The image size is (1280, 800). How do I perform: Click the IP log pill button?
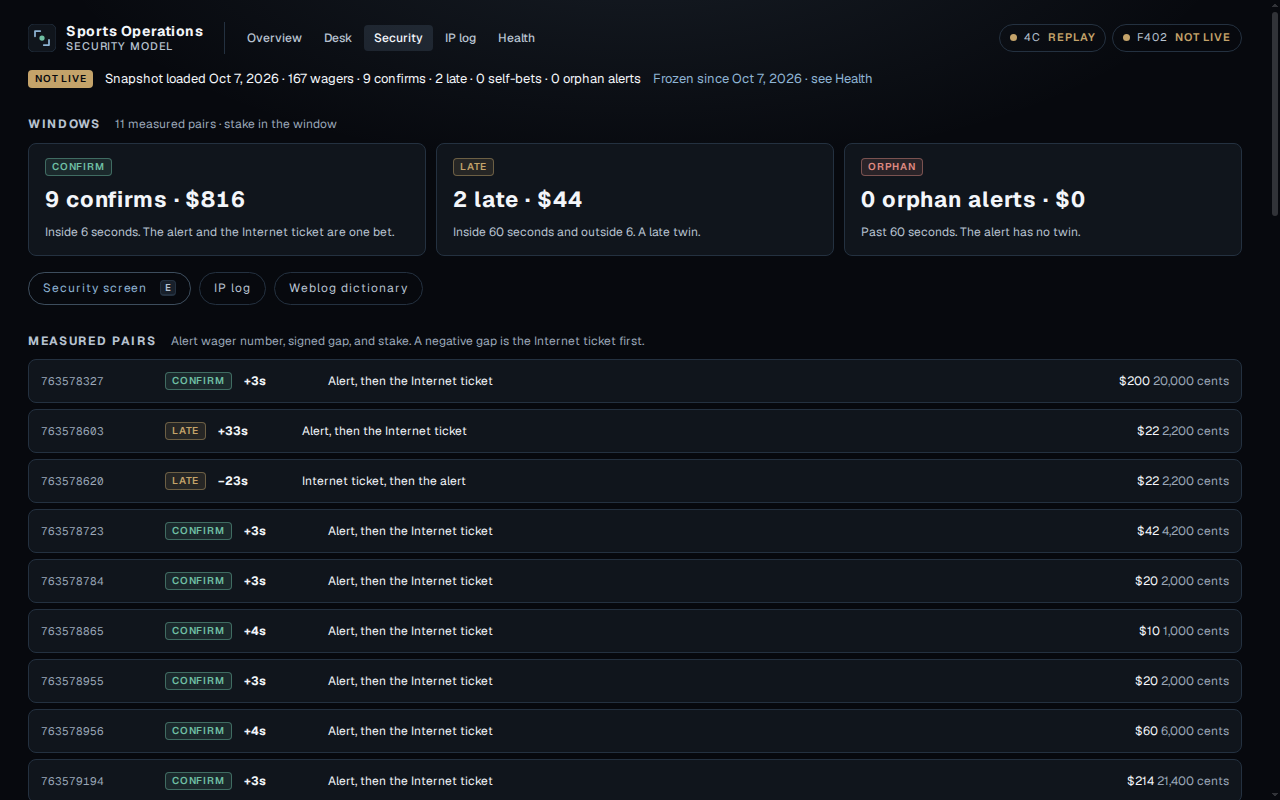[x=232, y=288]
